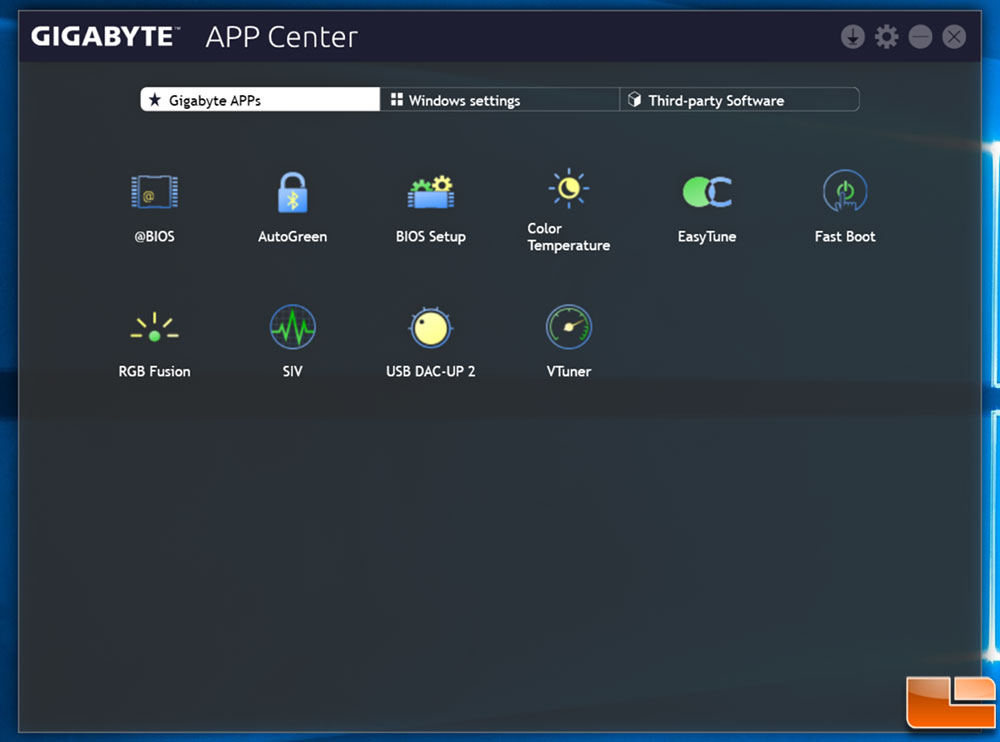Open the VTuner gauge icon

pyautogui.click(x=569, y=327)
